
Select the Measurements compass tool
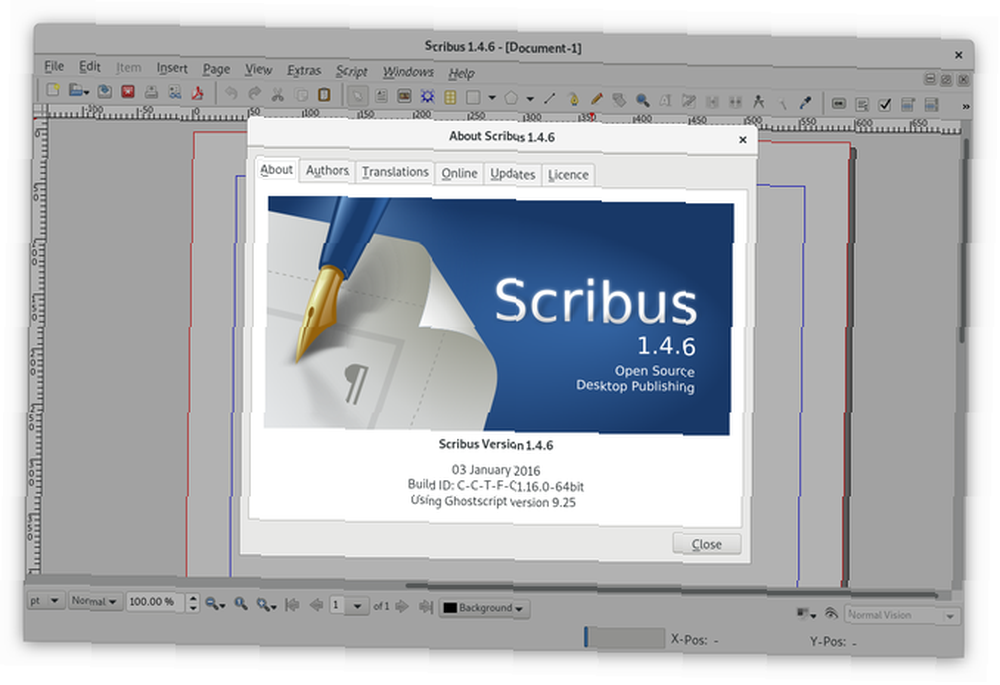[758, 101]
